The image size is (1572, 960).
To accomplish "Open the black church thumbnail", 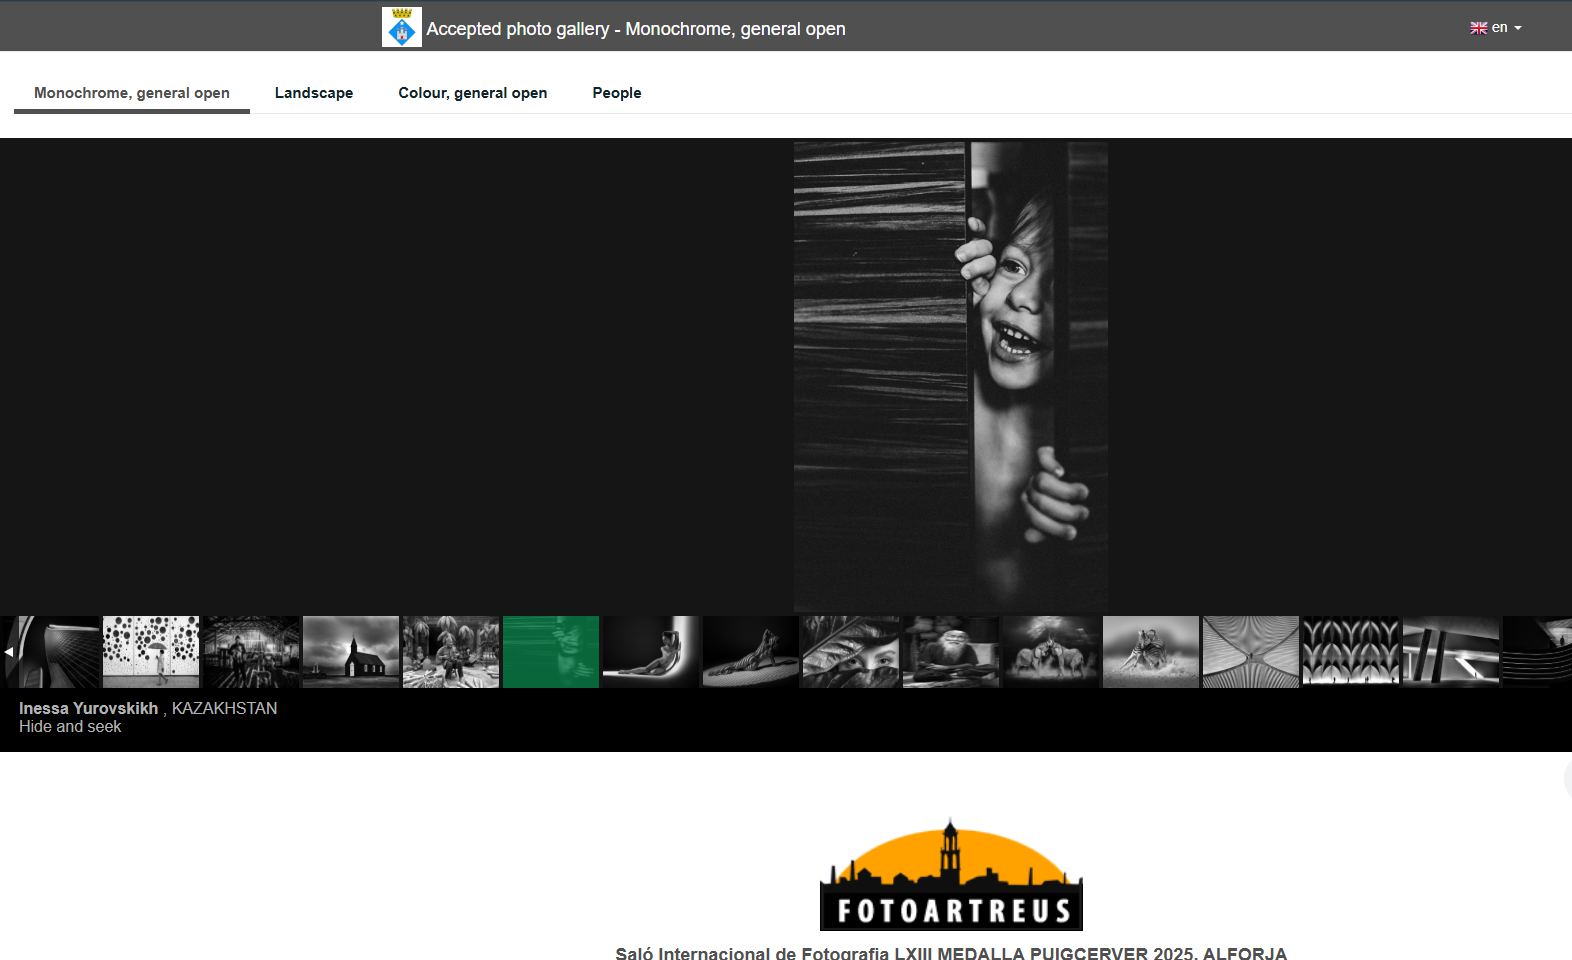I will (351, 652).
